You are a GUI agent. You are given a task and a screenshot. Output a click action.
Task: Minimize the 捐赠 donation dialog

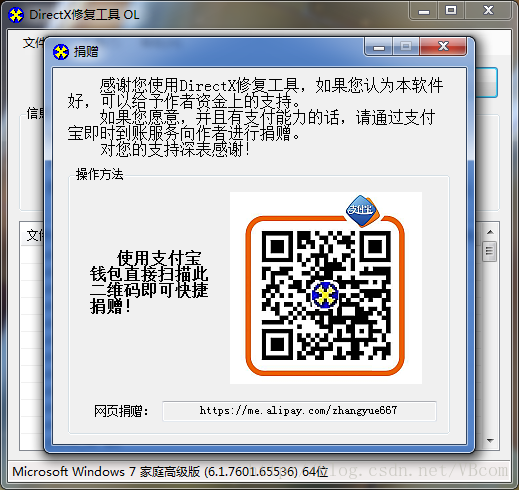pos(379,46)
